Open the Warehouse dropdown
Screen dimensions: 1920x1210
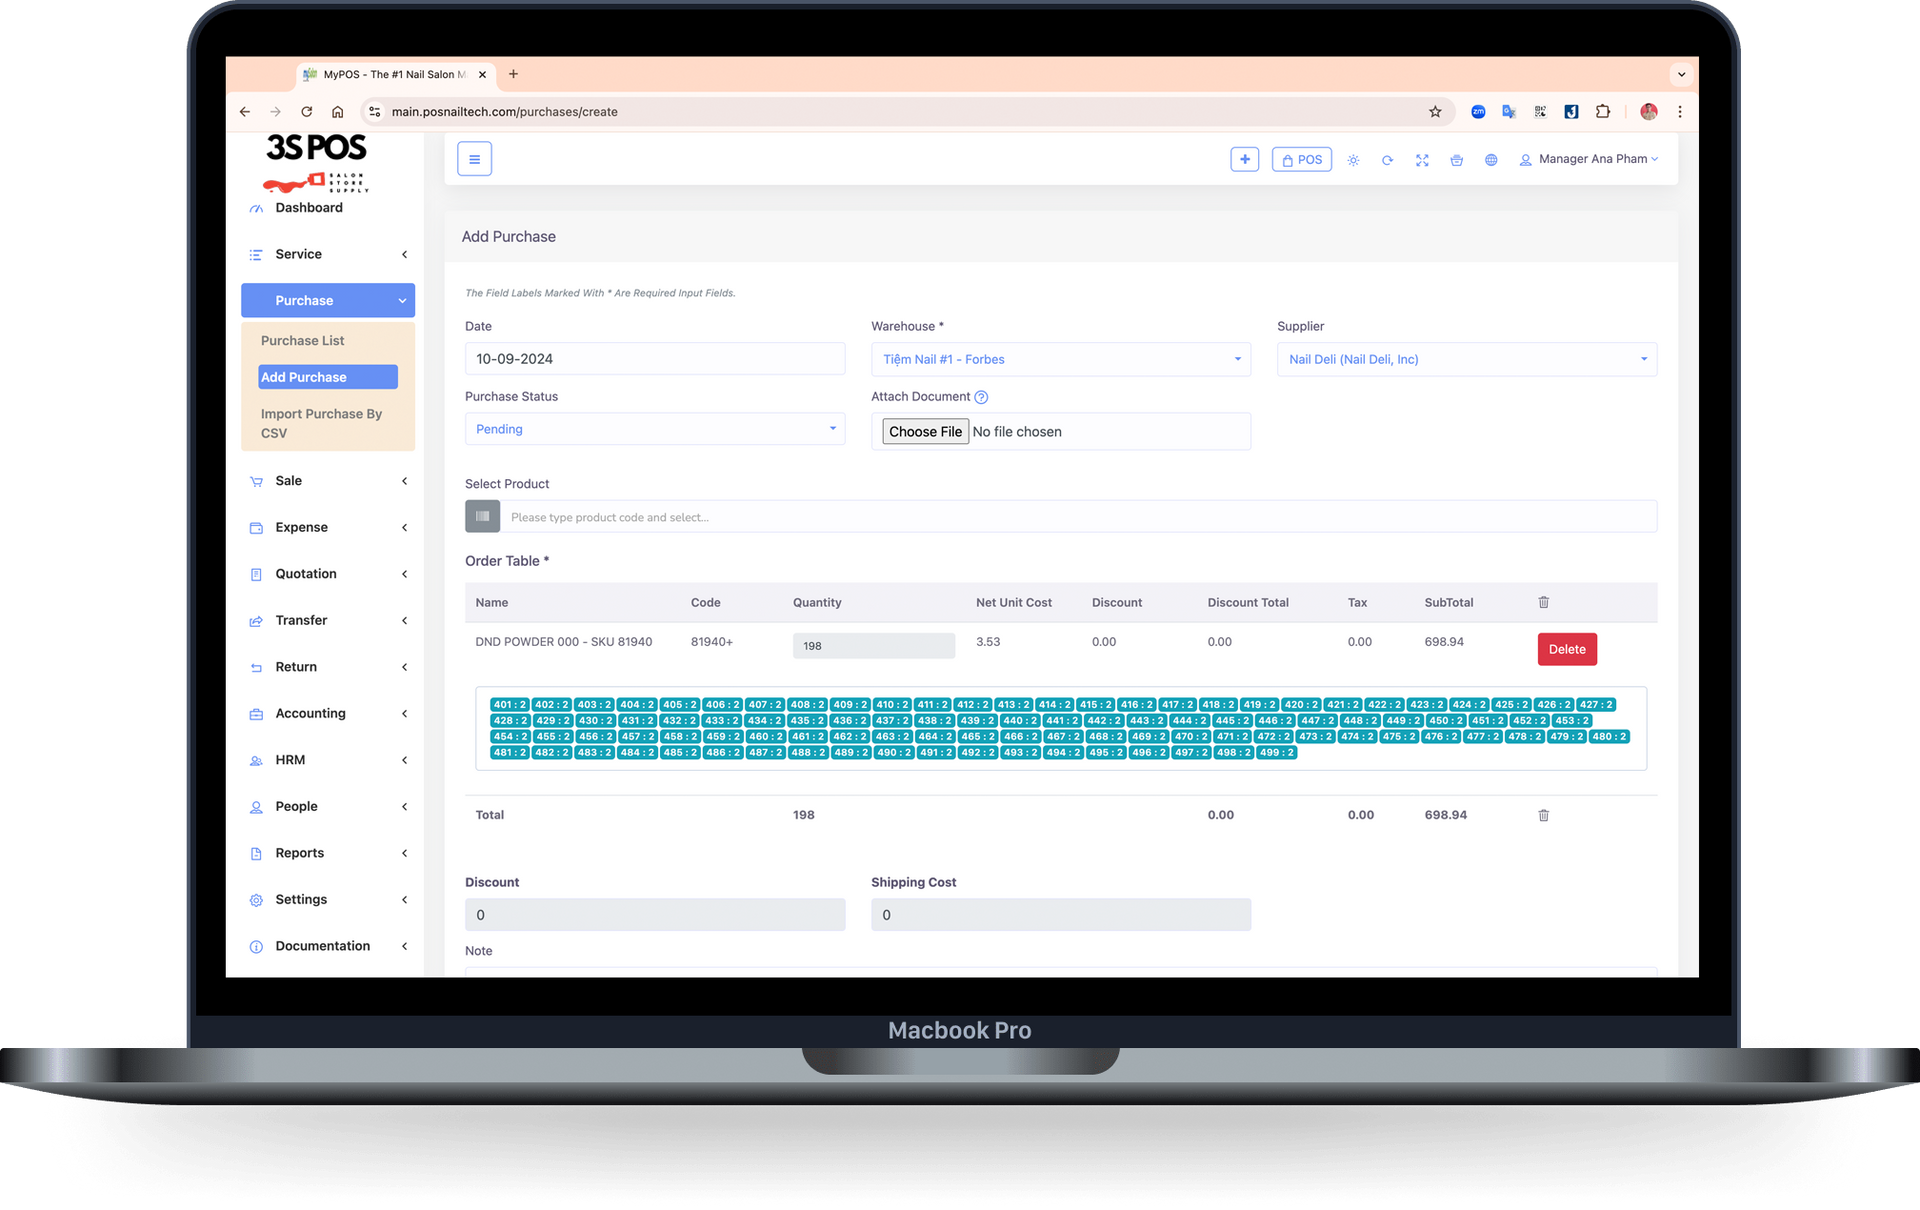pos(1060,359)
